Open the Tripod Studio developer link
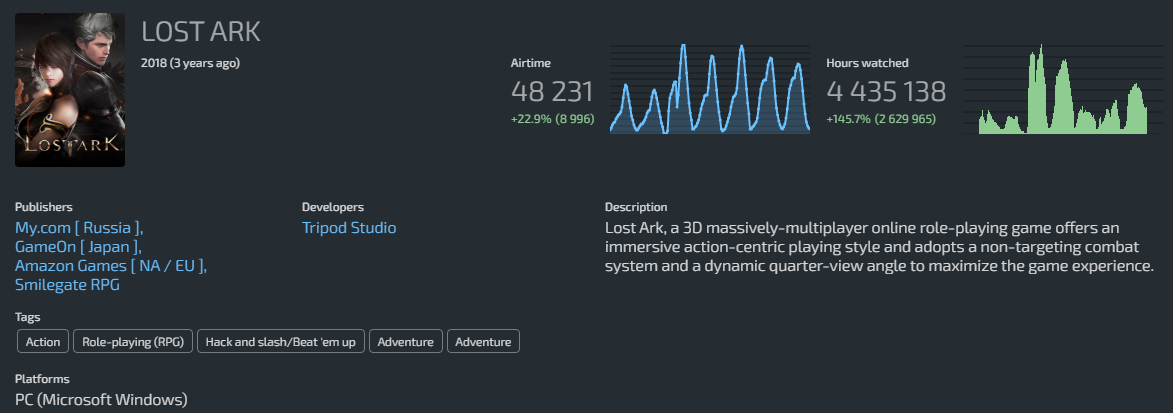1173x413 pixels. click(349, 227)
